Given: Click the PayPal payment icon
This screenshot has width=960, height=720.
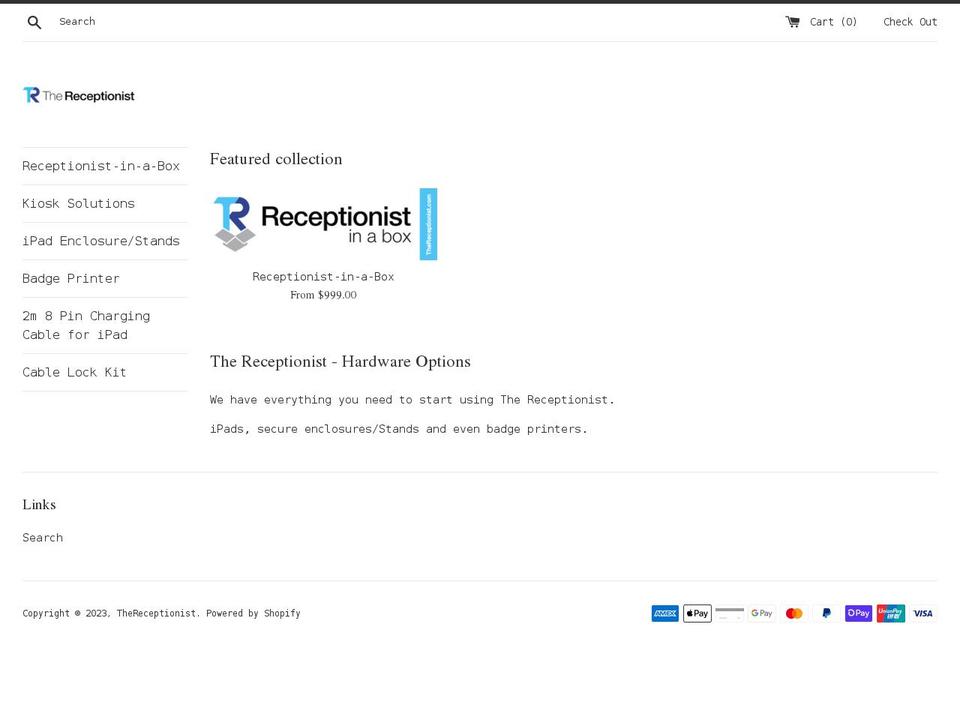Looking at the screenshot, I should (x=827, y=613).
